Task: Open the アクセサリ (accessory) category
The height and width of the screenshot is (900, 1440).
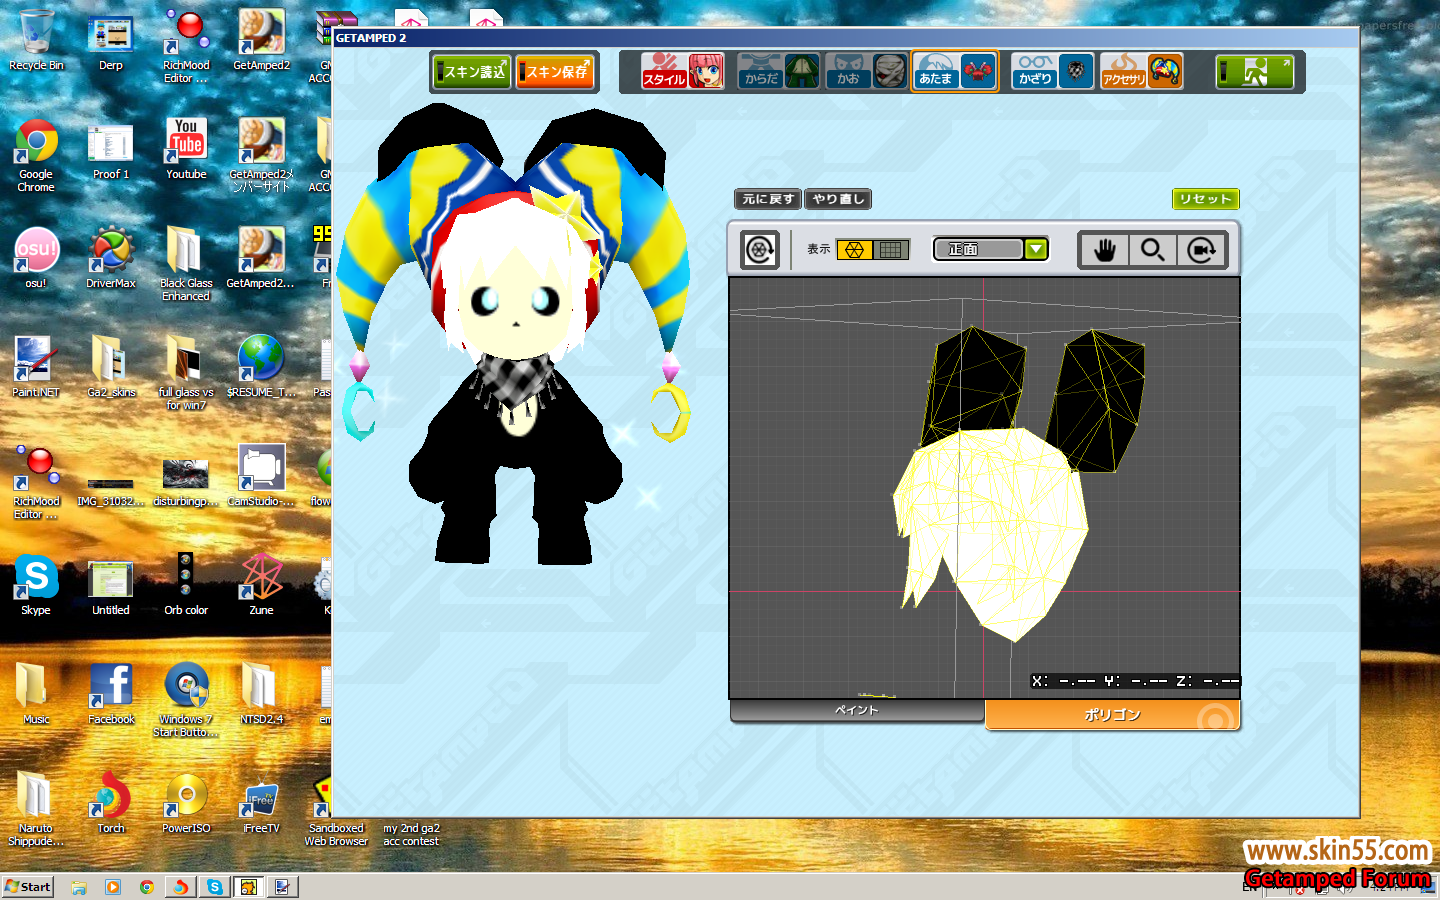Action: pos(1124,71)
